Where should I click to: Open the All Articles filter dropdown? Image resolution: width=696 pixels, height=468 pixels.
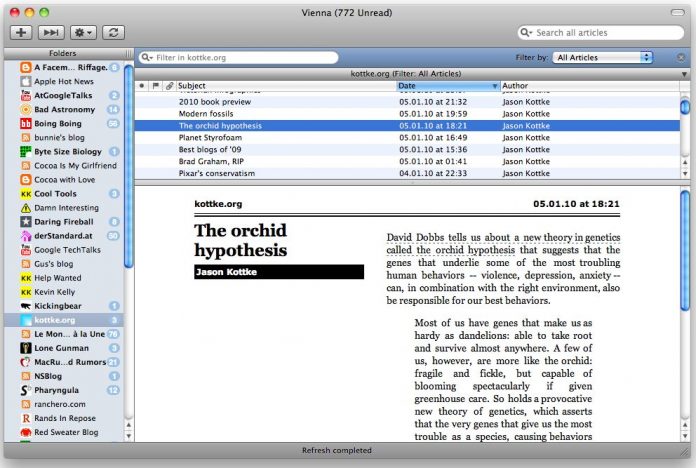[602, 57]
